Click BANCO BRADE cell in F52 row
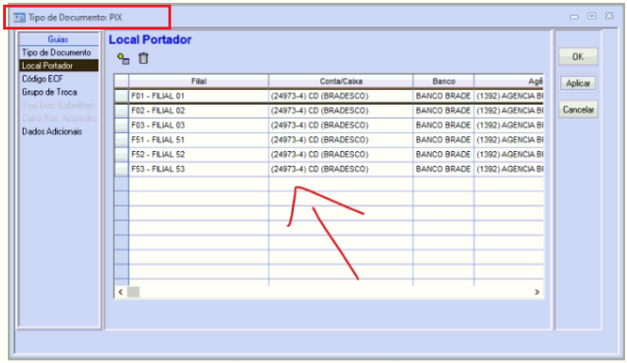This screenshot has height=363, width=627. pos(443,154)
